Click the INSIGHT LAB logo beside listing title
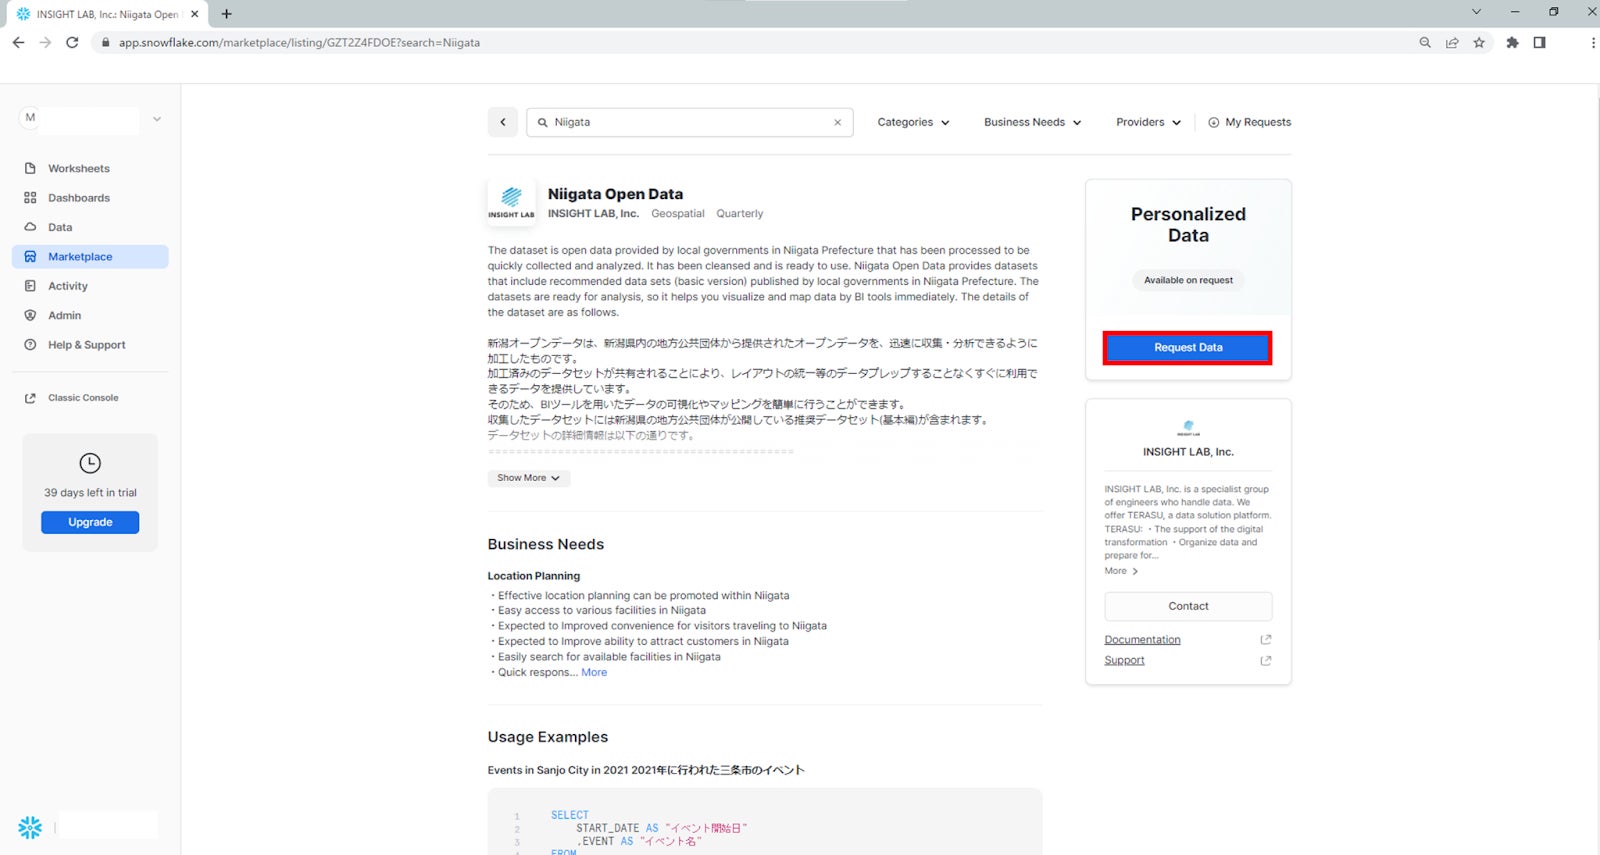 [x=511, y=203]
